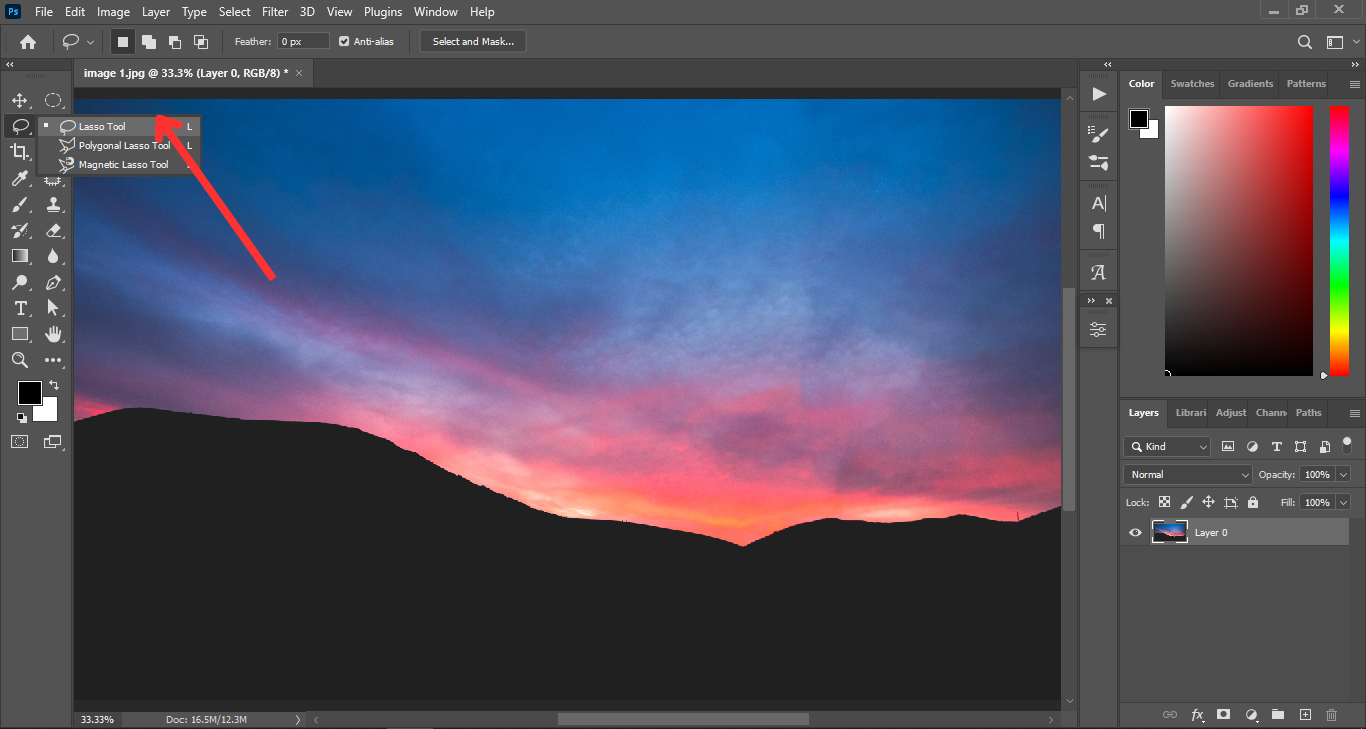Swap foreground and background colors arrow
This screenshot has height=729, width=1366.
click(54, 384)
